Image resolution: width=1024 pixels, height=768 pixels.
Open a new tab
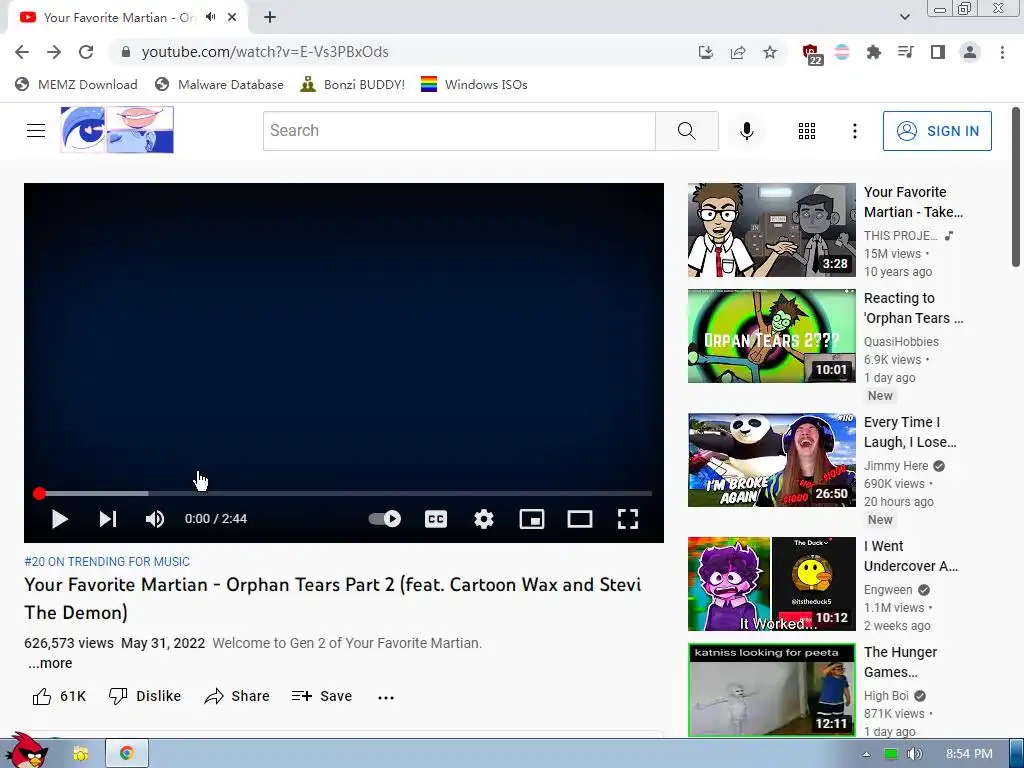270,18
